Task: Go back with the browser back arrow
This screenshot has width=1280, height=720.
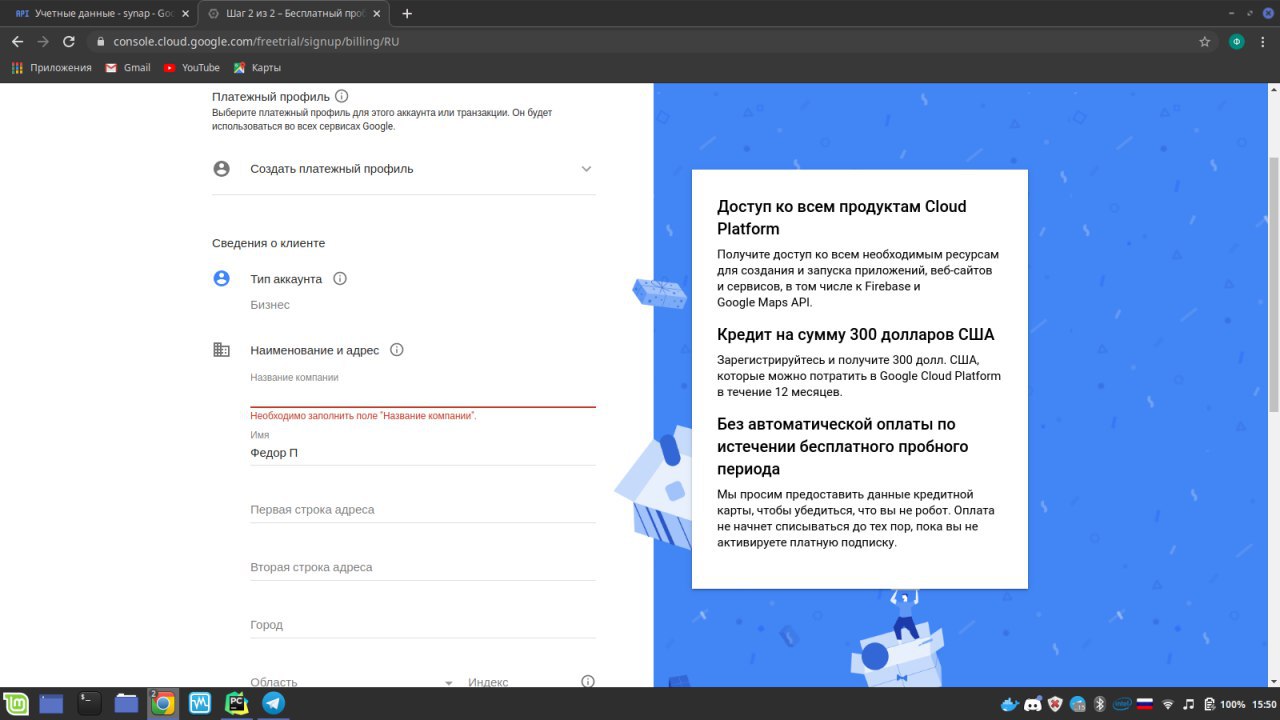Action: (x=17, y=41)
